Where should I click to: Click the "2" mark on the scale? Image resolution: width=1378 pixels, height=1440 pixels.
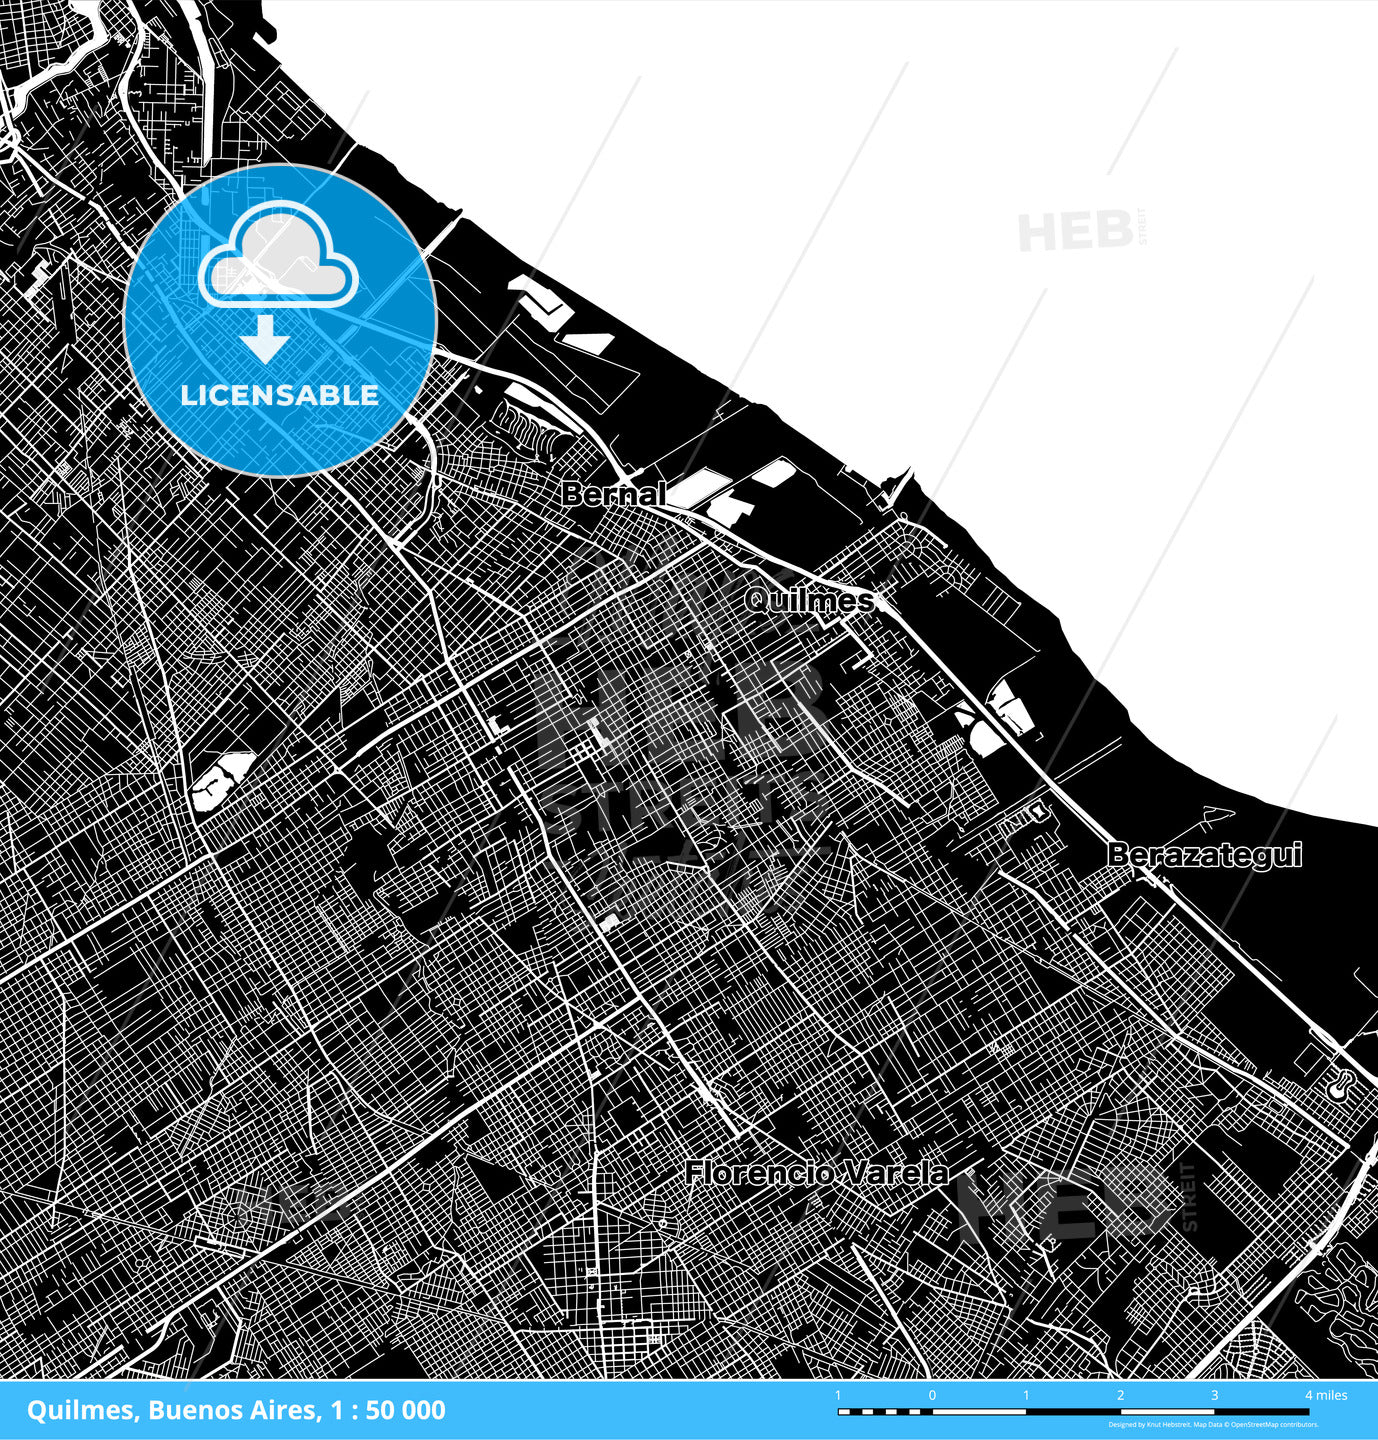(x=1120, y=1395)
